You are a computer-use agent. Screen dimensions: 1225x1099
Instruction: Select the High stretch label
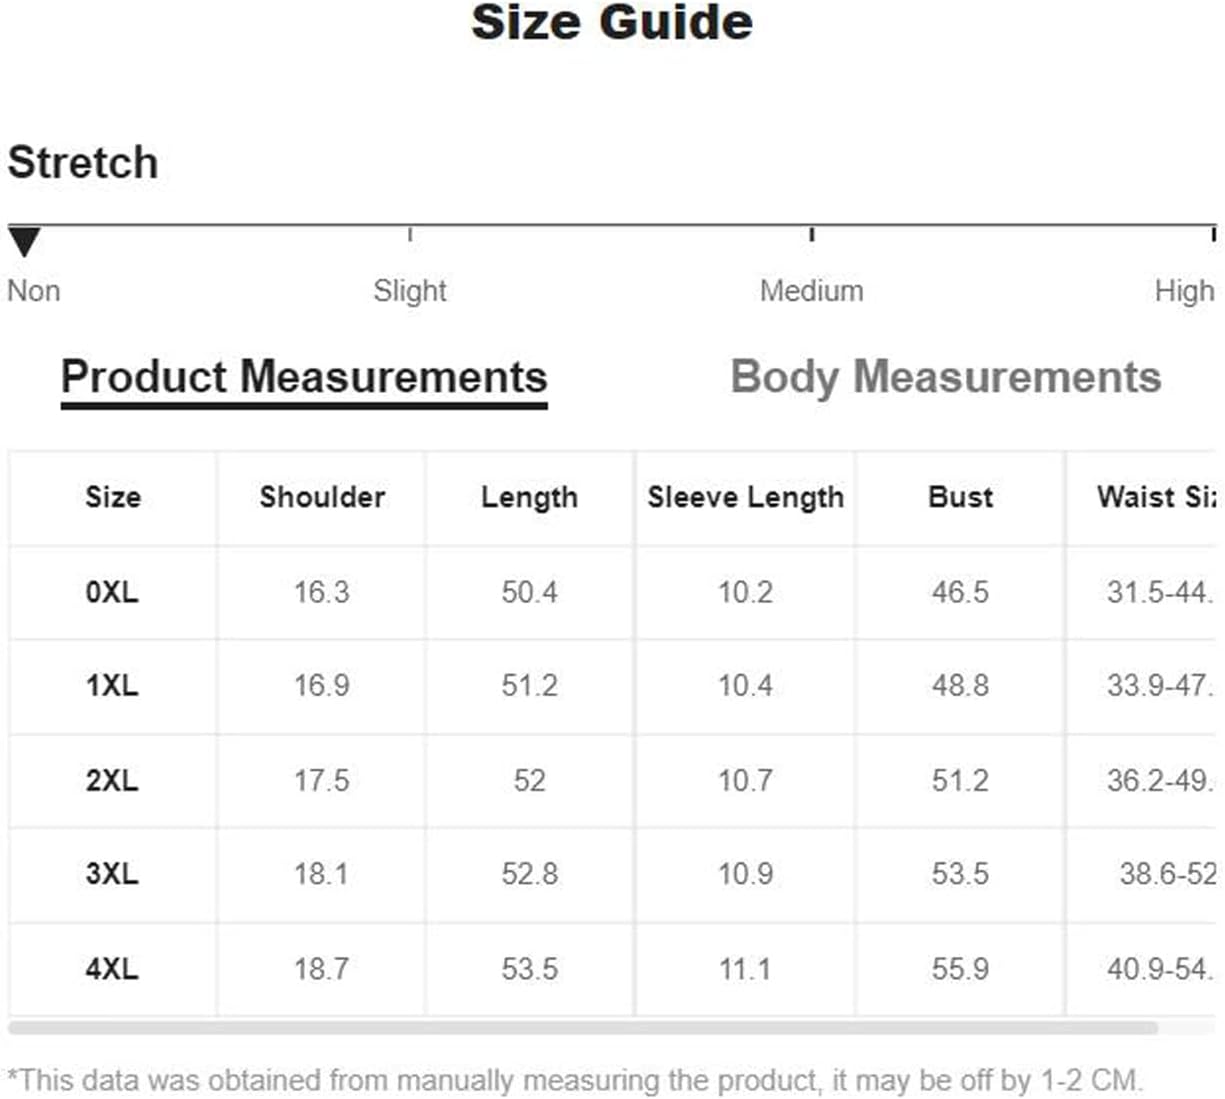pos(1184,291)
